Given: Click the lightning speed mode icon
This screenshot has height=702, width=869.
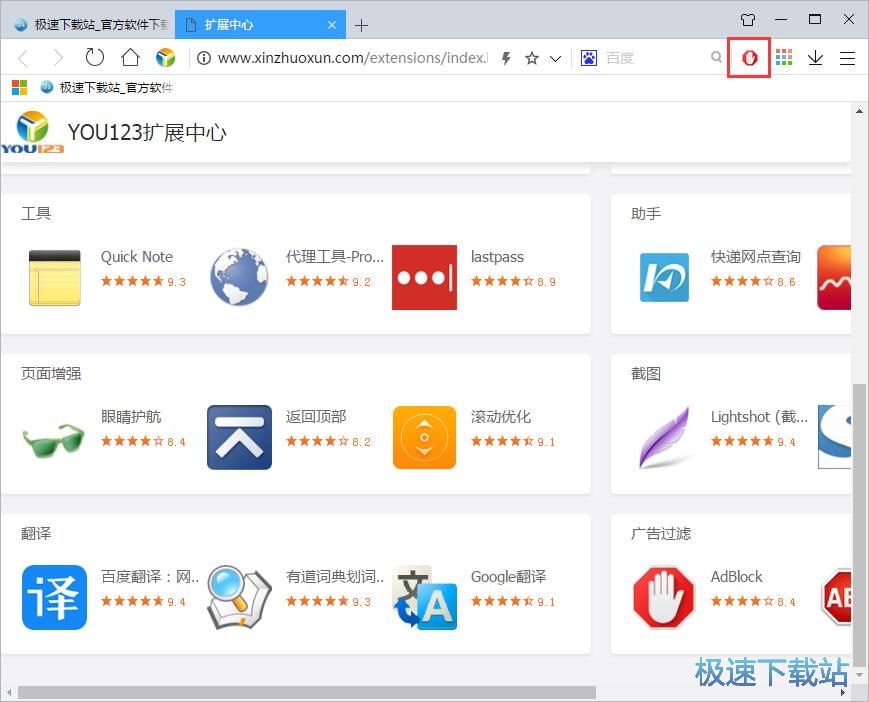Looking at the screenshot, I should (506, 58).
